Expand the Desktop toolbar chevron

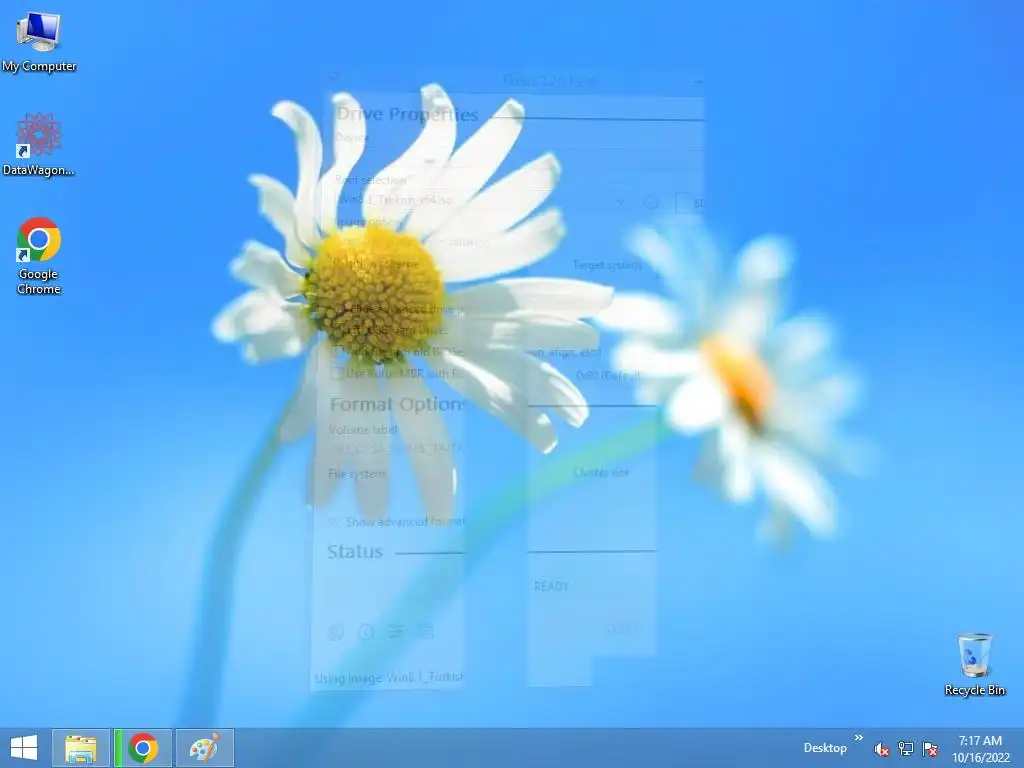click(859, 738)
